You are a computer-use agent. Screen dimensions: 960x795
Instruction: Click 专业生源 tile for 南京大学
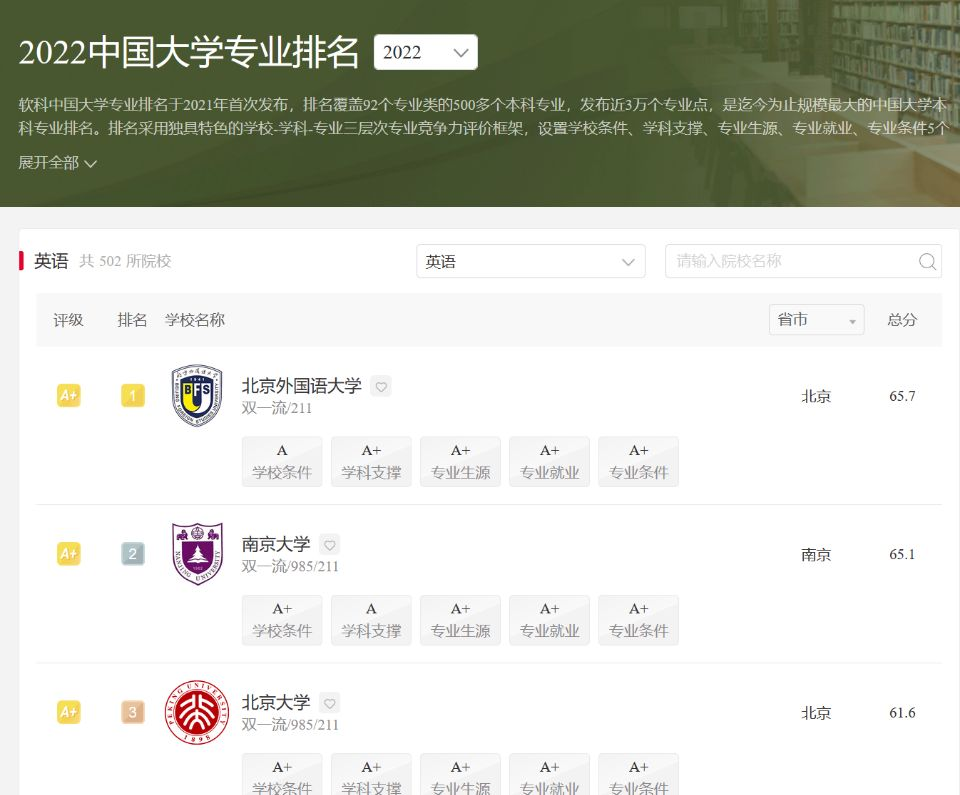pyautogui.click(x=460, y=620)
